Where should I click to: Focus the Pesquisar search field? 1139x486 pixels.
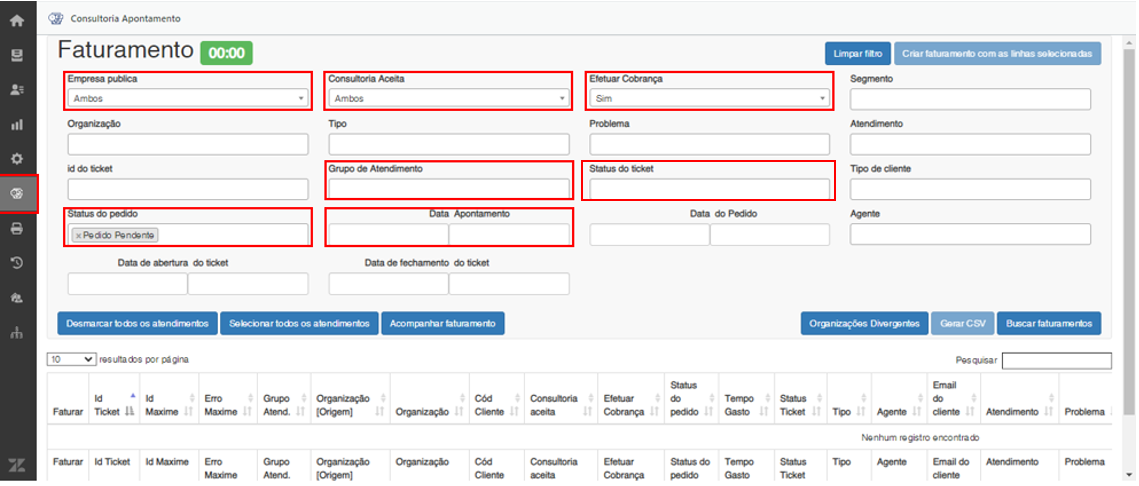tap(1056, 360)
